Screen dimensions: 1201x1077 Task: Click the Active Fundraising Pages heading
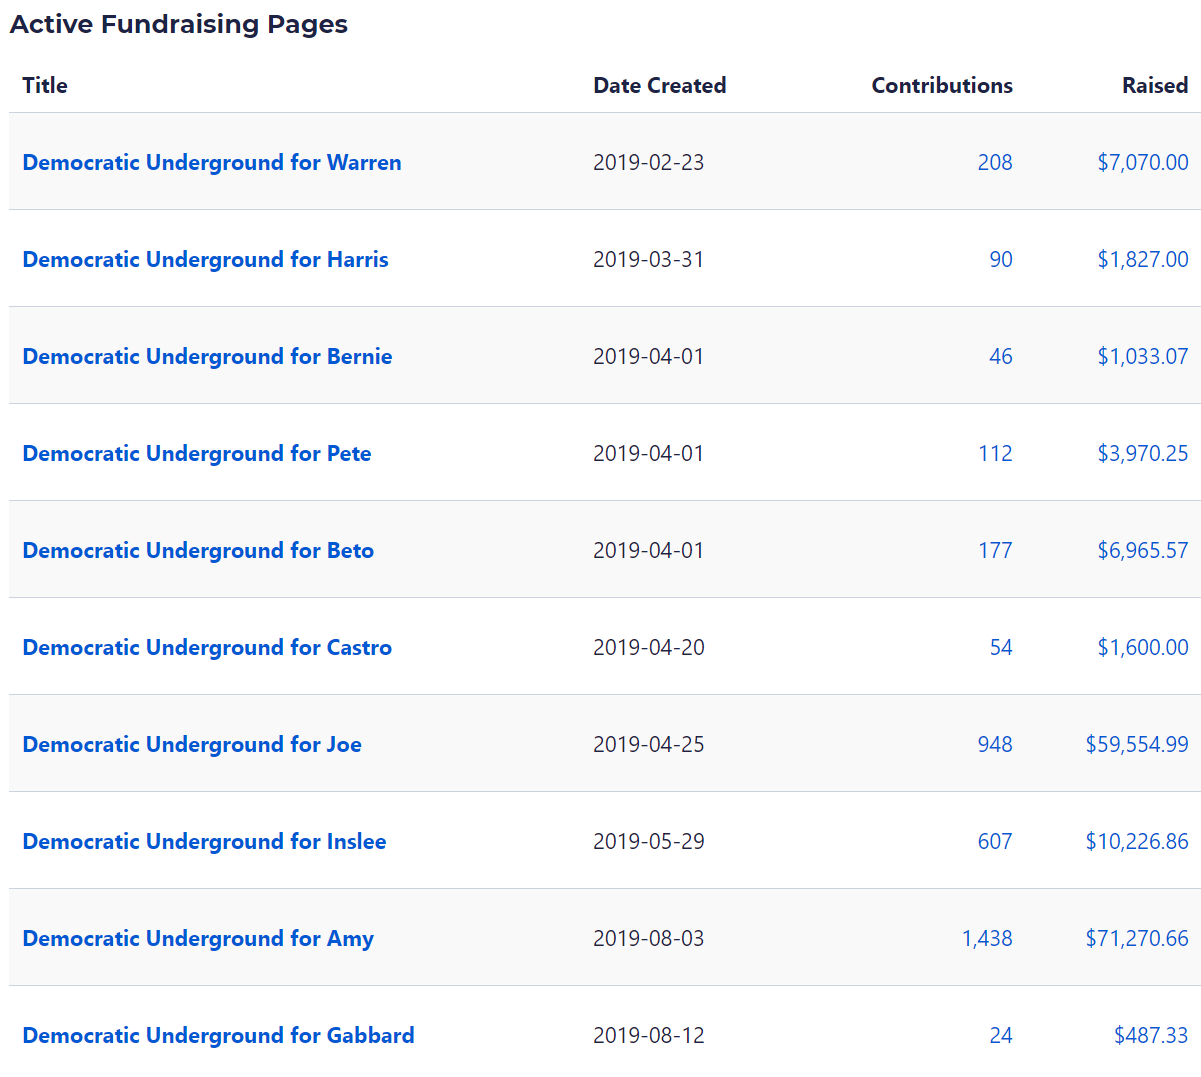pos(179,24)
